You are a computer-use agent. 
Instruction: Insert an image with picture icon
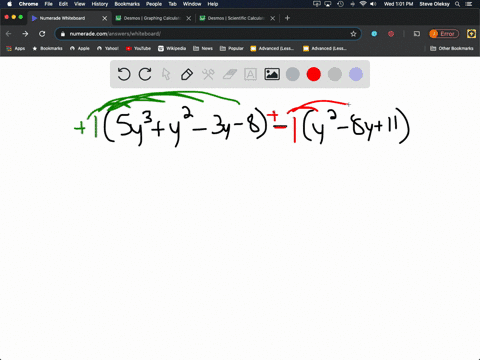[272, 74]
